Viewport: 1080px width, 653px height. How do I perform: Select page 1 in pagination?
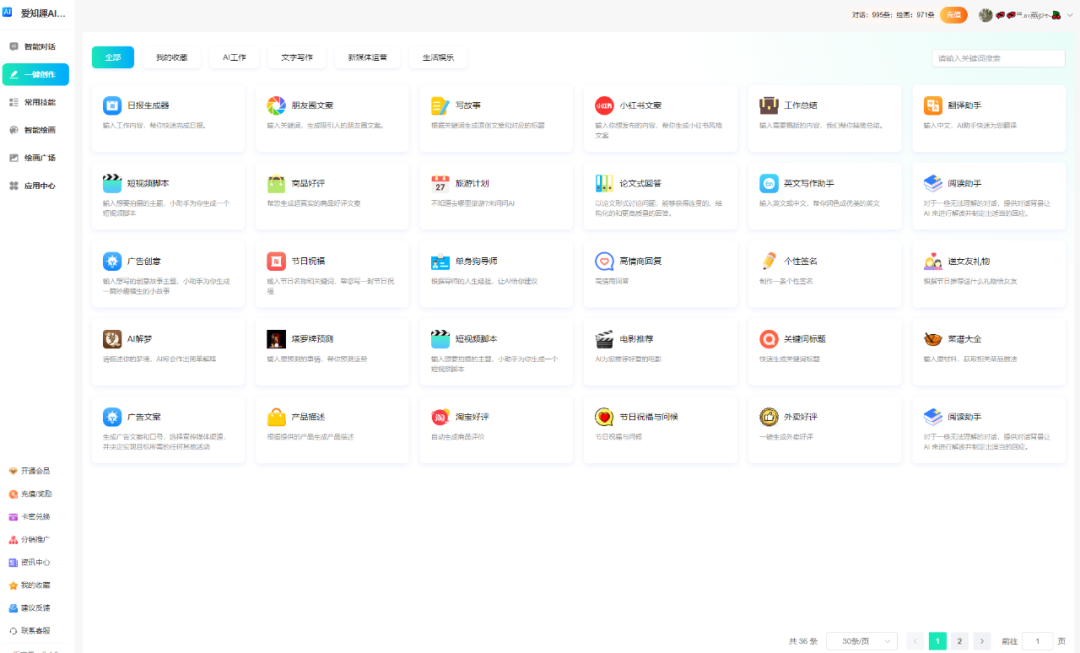[x=937, y=641]
